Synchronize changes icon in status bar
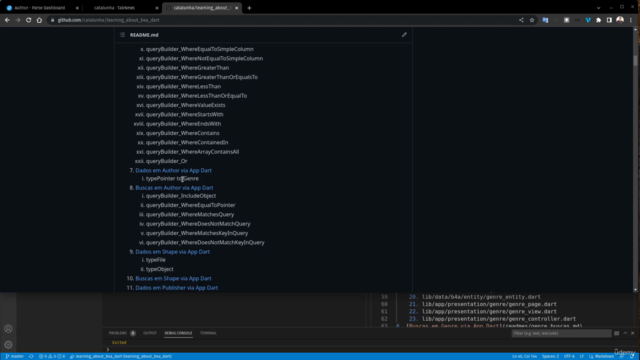Image resolution: width=640 pixels, height=360 pixels. point(31,356)
